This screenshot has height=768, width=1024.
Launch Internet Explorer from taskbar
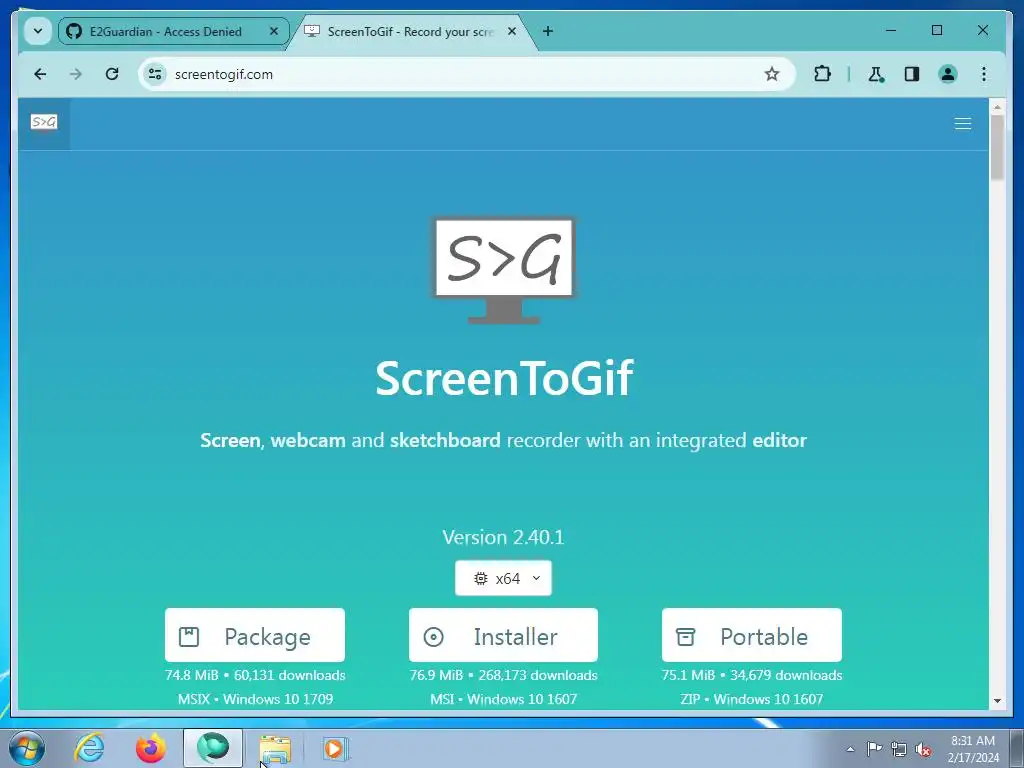(89, 748)
